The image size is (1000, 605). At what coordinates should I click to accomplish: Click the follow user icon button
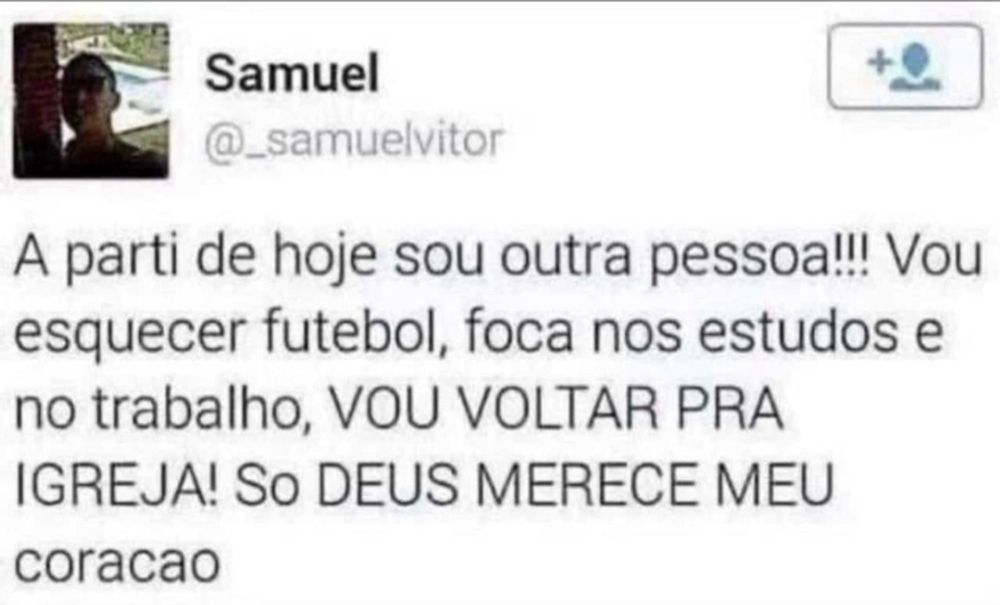[905, 66]
